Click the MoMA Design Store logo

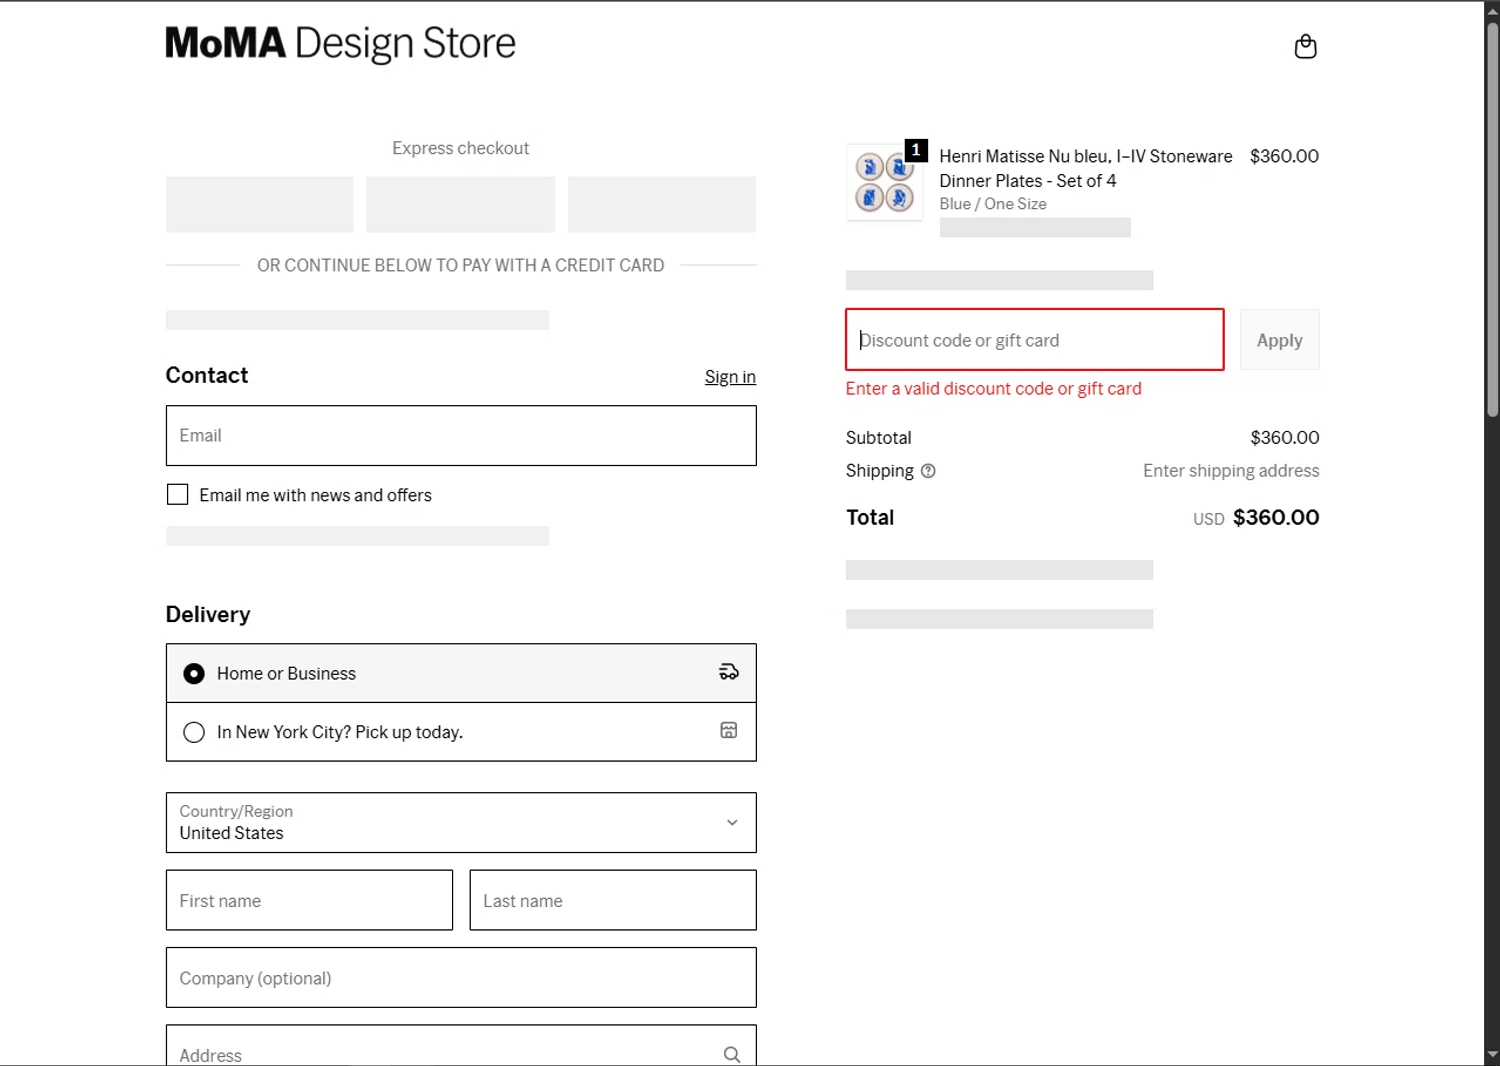pyautogui.click(x=340, y=43)
